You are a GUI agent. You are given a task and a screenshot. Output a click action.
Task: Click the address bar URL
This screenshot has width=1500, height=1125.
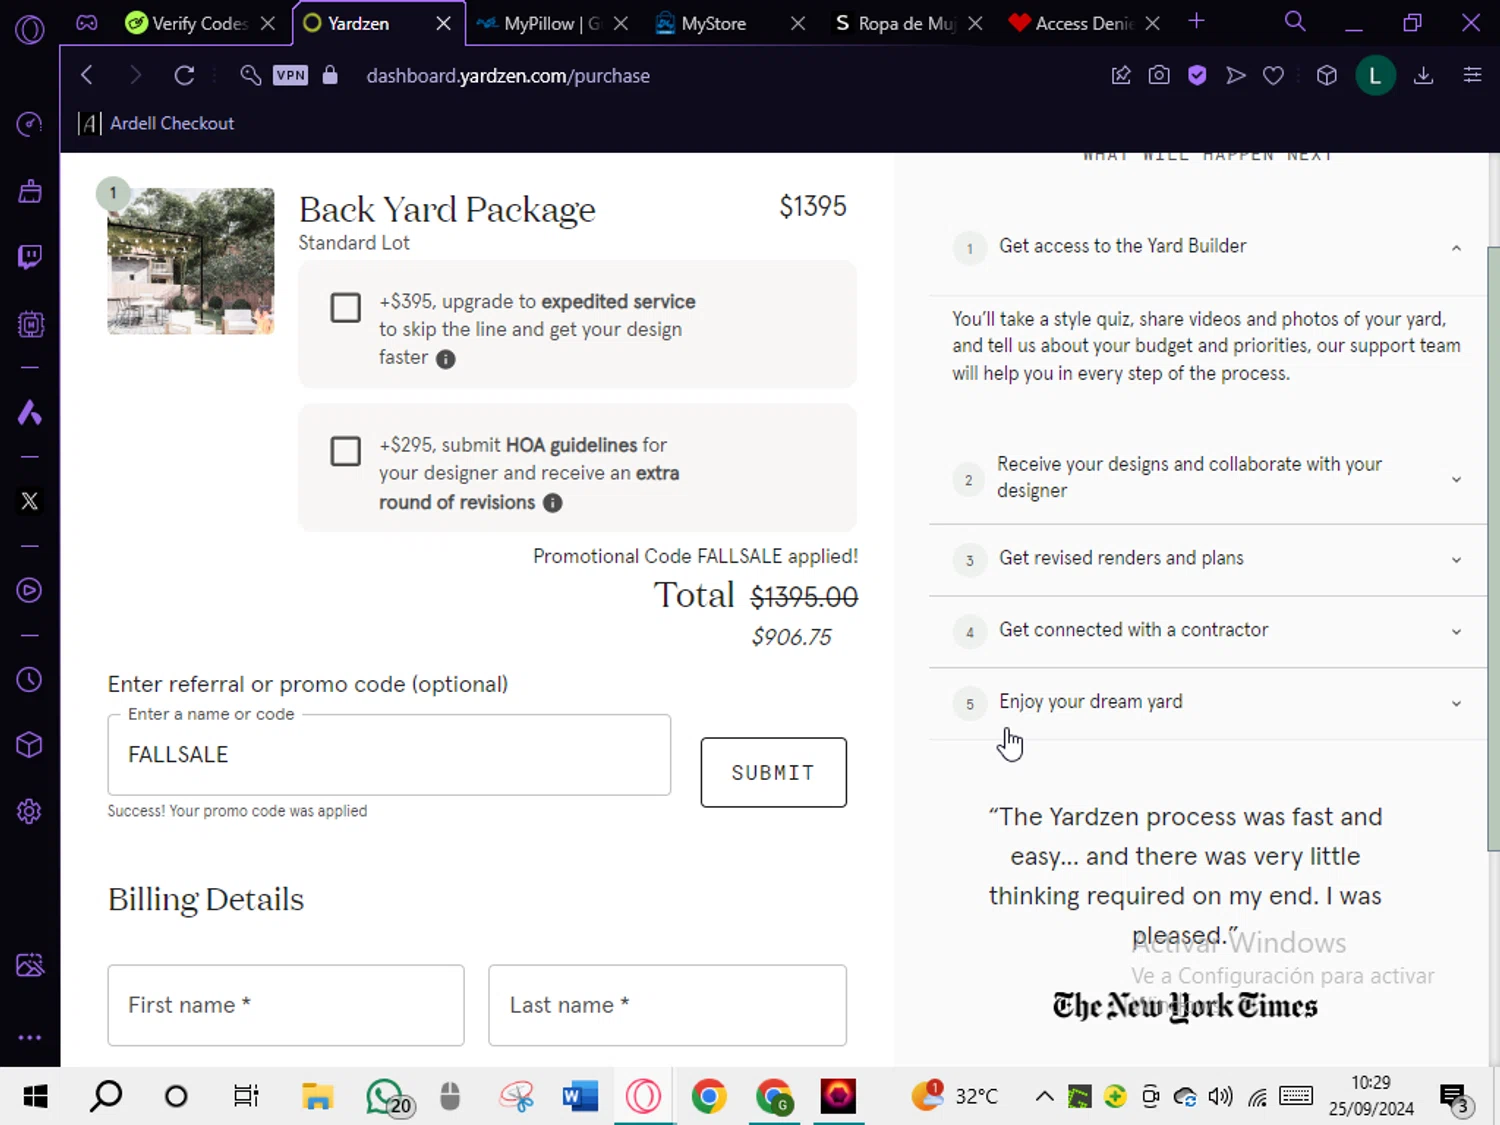[508, 76]
